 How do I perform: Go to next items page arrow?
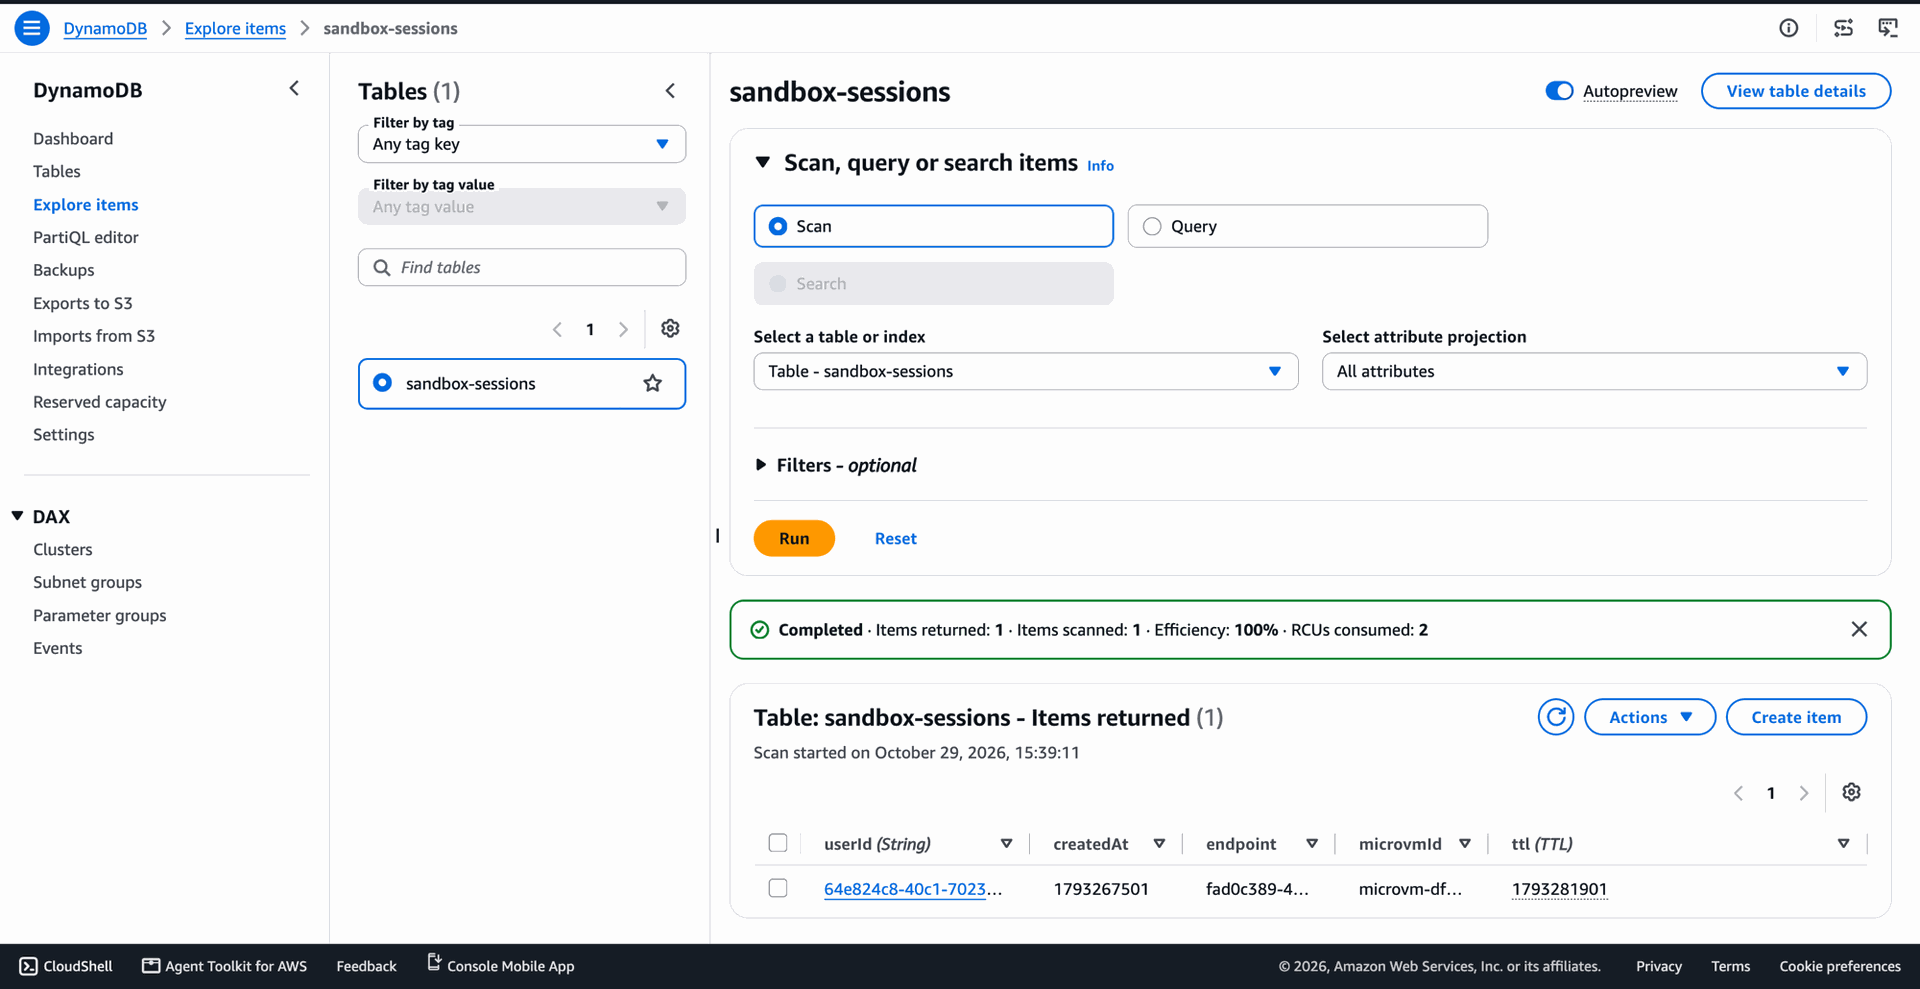1804,793
